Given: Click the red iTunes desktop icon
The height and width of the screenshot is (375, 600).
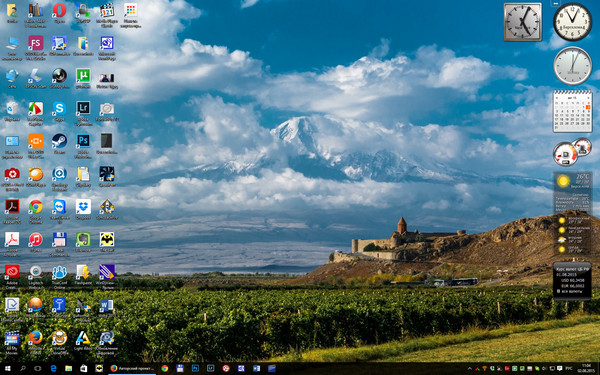Looking at the screenshot, I should pos(36,242).
